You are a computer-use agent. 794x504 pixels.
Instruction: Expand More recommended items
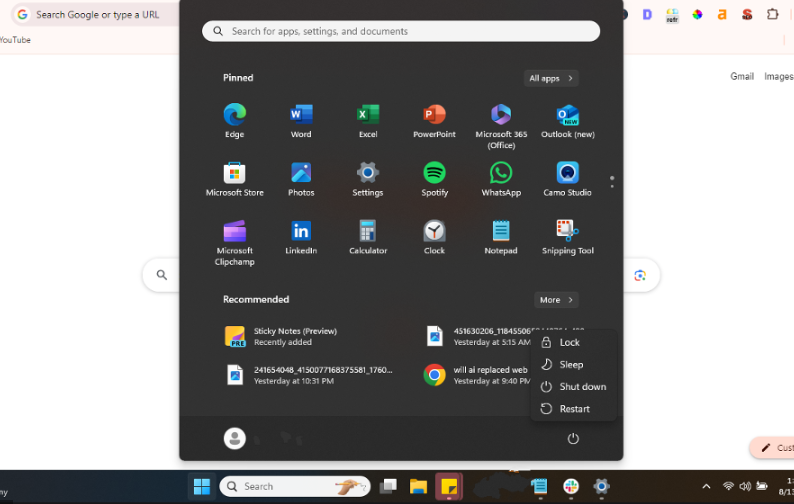pyautogui.click(x=556, y=300)
